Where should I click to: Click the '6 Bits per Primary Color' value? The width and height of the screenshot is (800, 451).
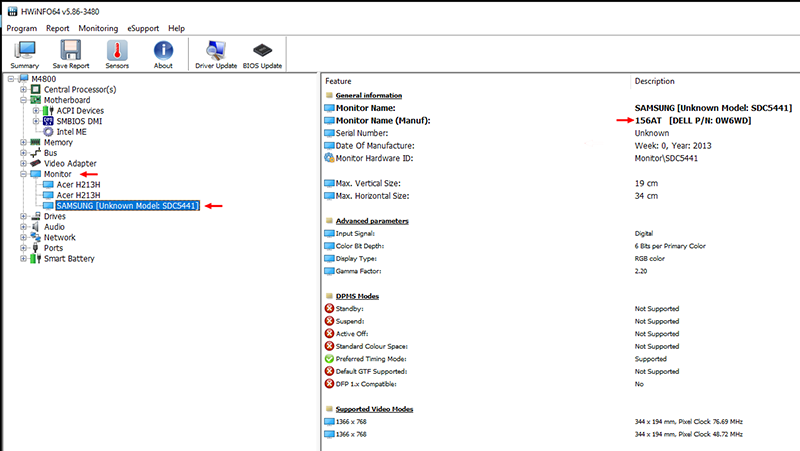click(670, 246)
